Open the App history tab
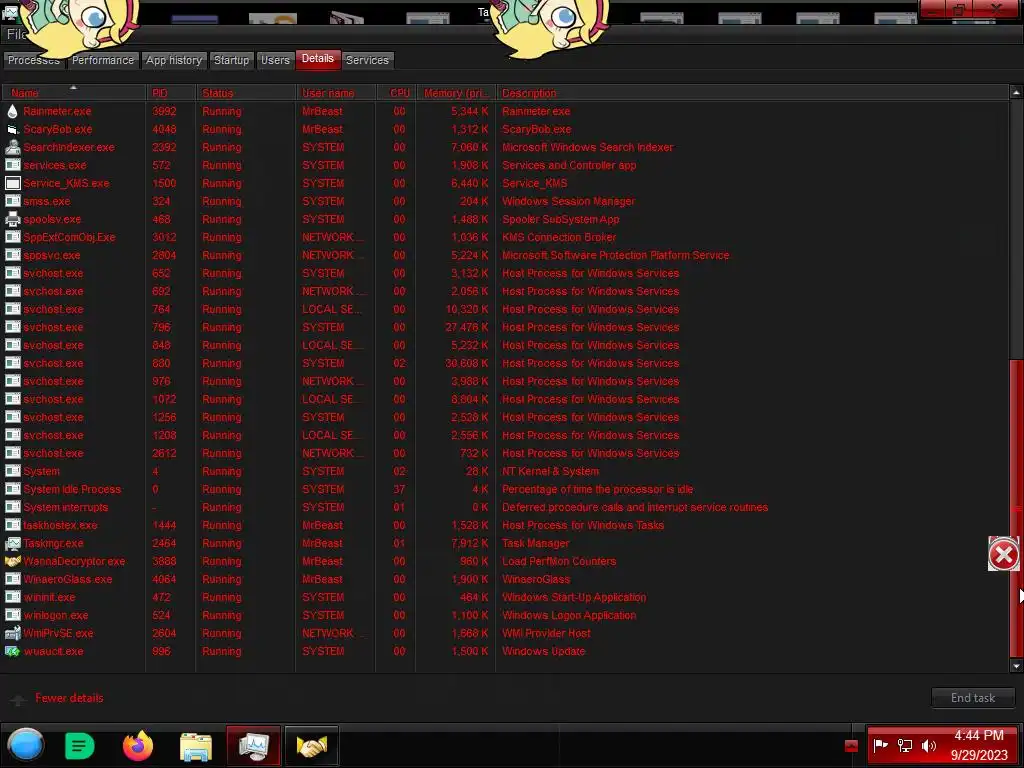This screenshot has width=1024, height=768. click(174, 60)
